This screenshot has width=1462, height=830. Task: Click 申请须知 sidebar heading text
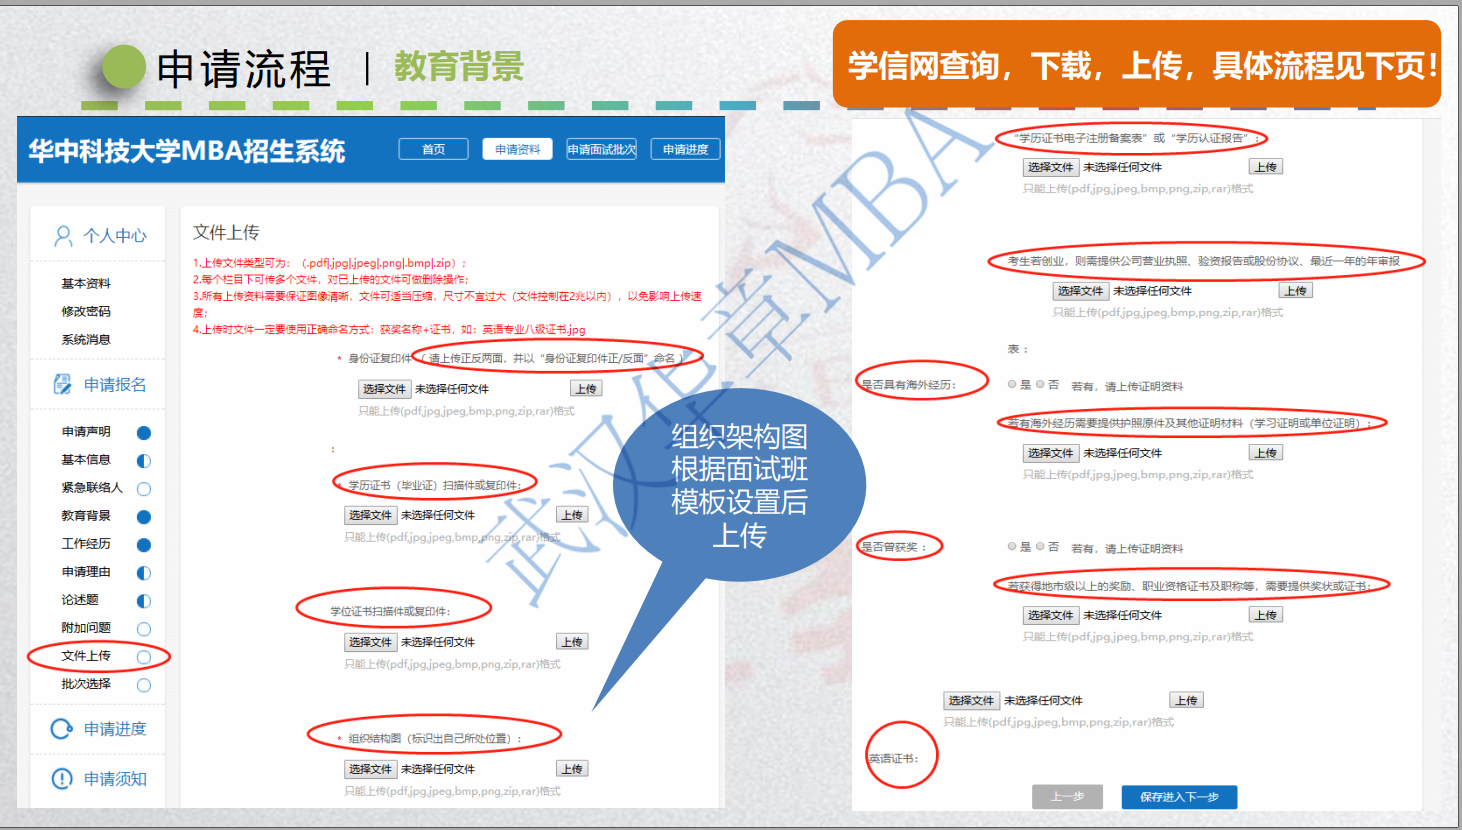pyautogui.click(x=115, y=779)
